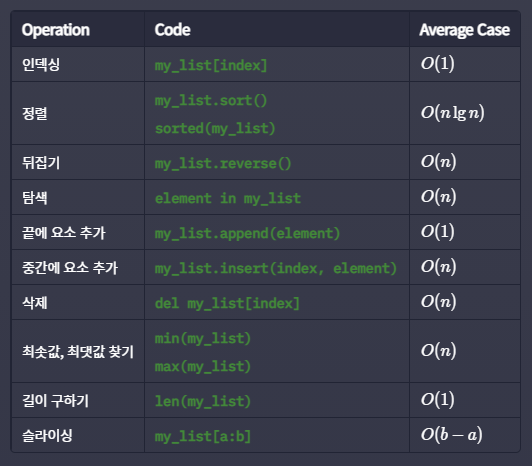Click the O(1) value in append row
The height and width of the screenshot is (466, 532).
pos(438,231)
